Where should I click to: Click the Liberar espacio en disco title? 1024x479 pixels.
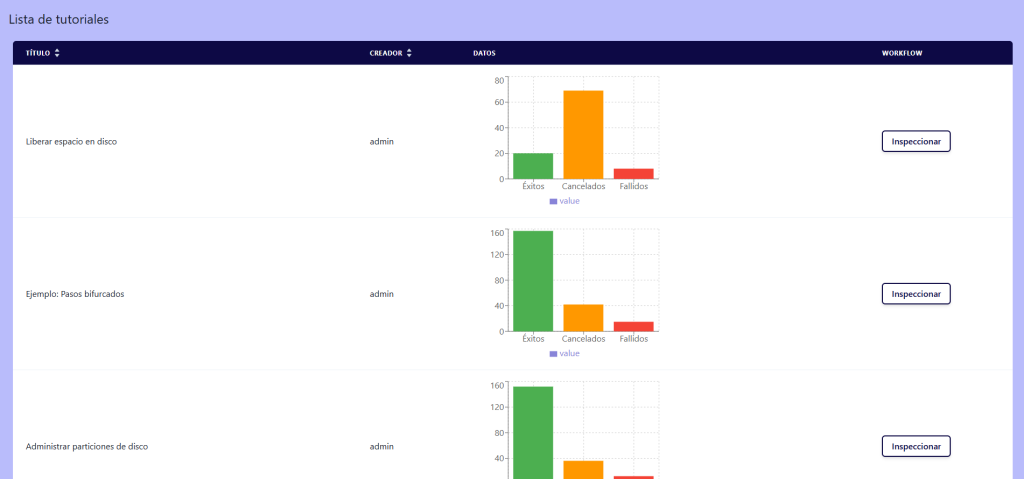[x=71, y=142]
